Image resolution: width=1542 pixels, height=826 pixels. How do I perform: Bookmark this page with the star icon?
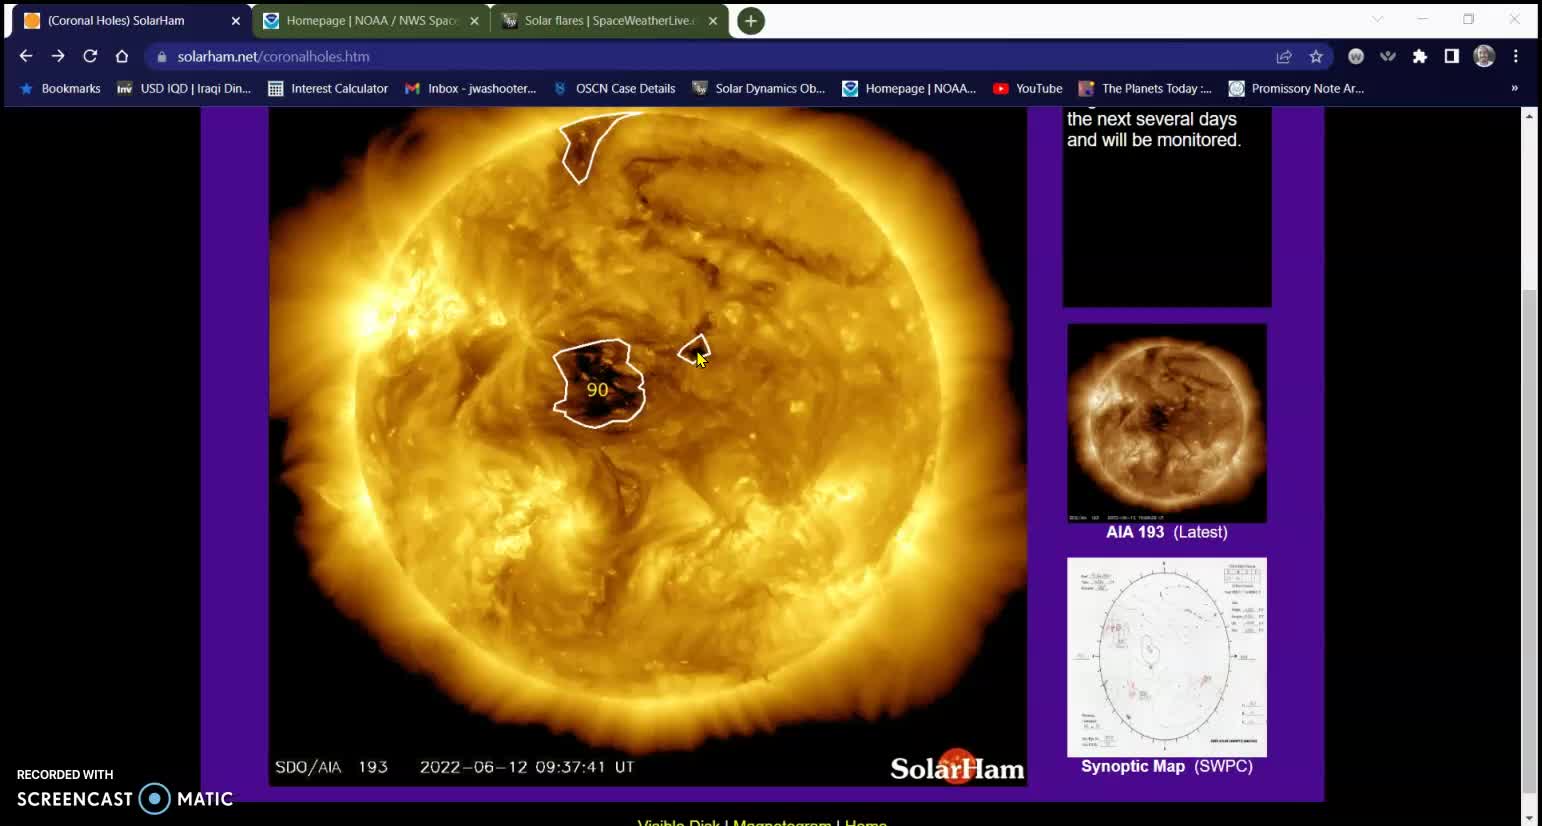(1316, 57)
